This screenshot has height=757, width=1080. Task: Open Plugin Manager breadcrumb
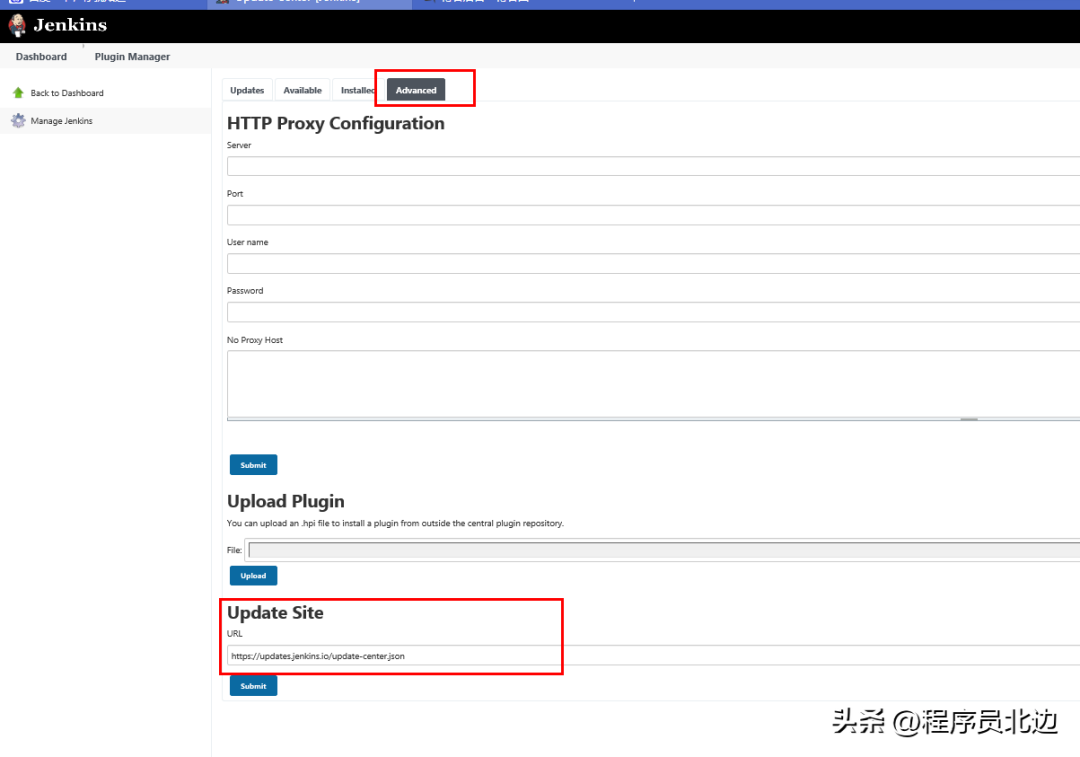[132, 56]
